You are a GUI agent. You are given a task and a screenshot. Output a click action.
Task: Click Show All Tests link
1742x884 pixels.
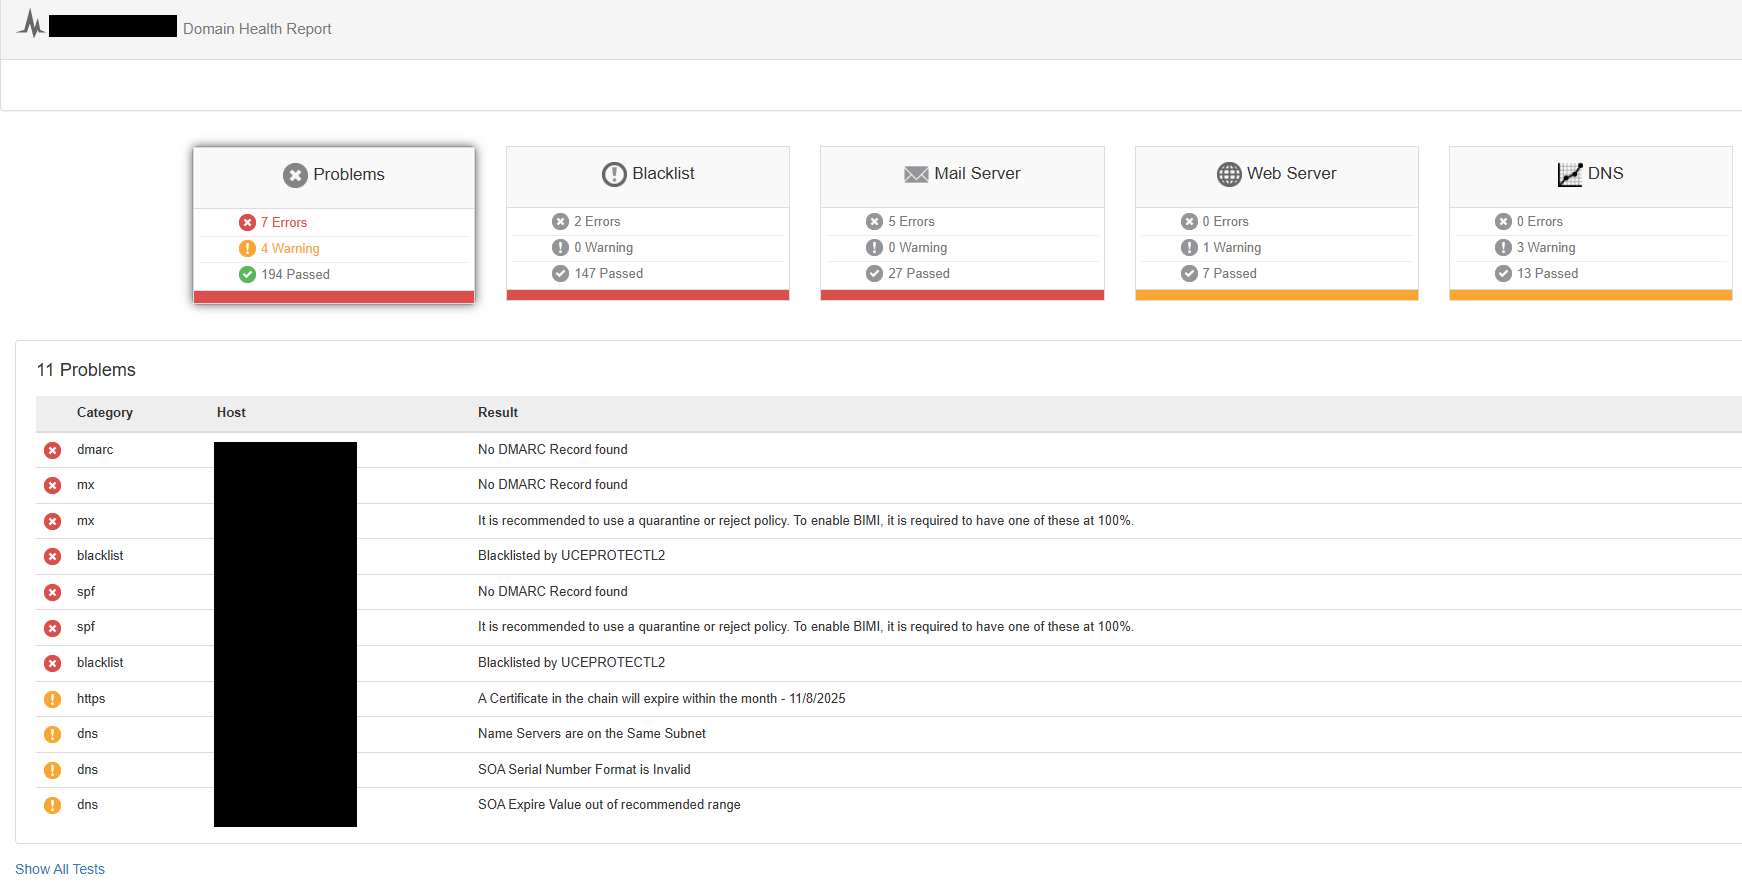pos(60,869)
